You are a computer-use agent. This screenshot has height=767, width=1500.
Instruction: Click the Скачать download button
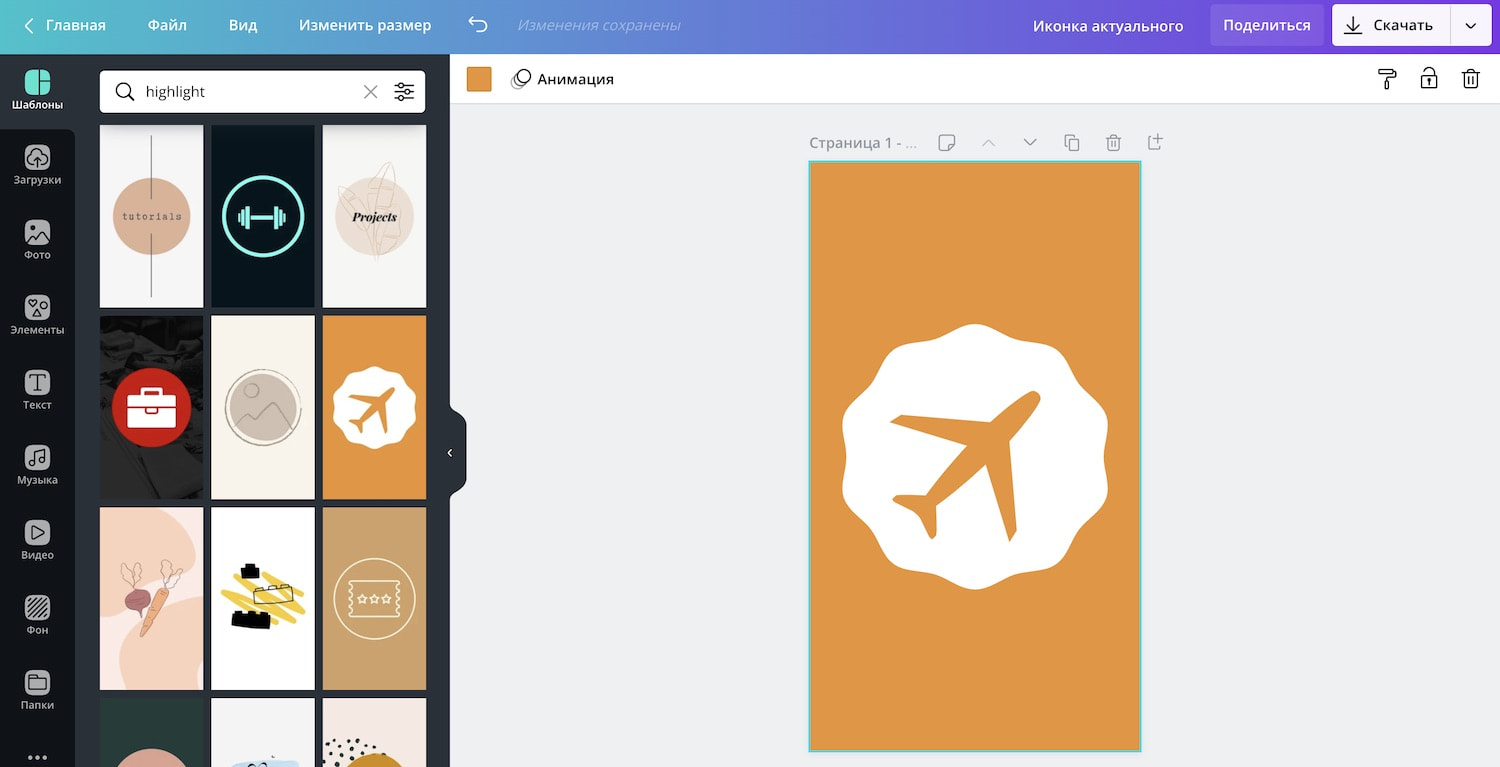[1391, 26]
